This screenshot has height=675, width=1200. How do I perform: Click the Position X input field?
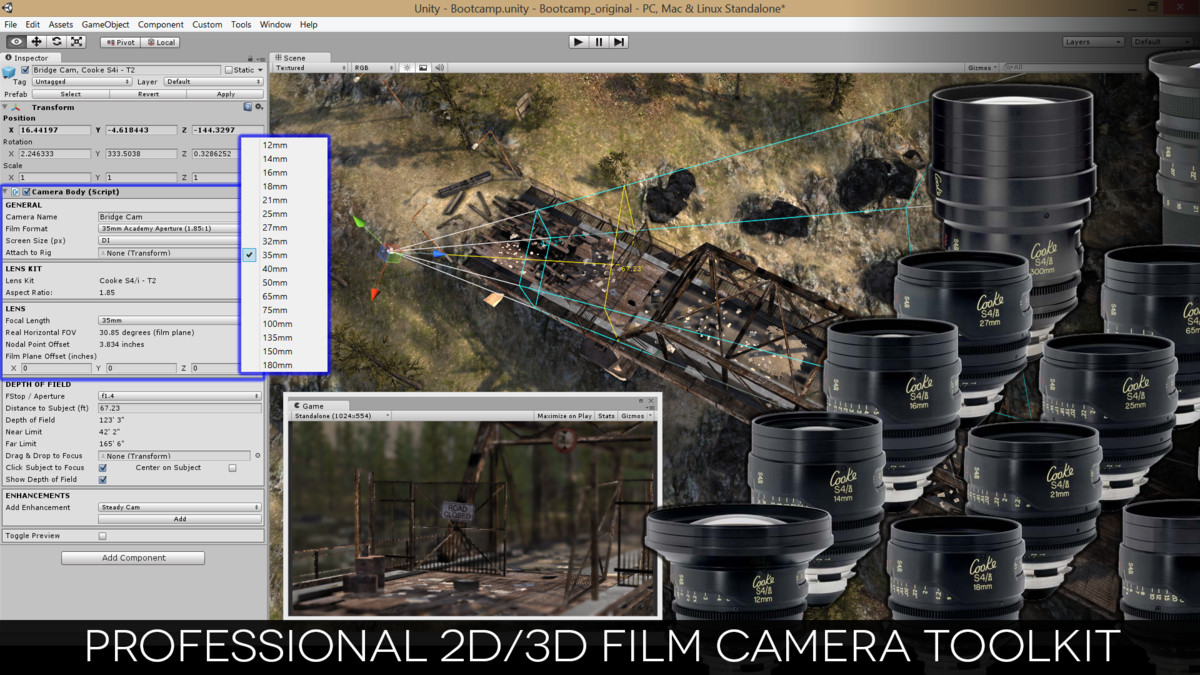coord(57,130)
